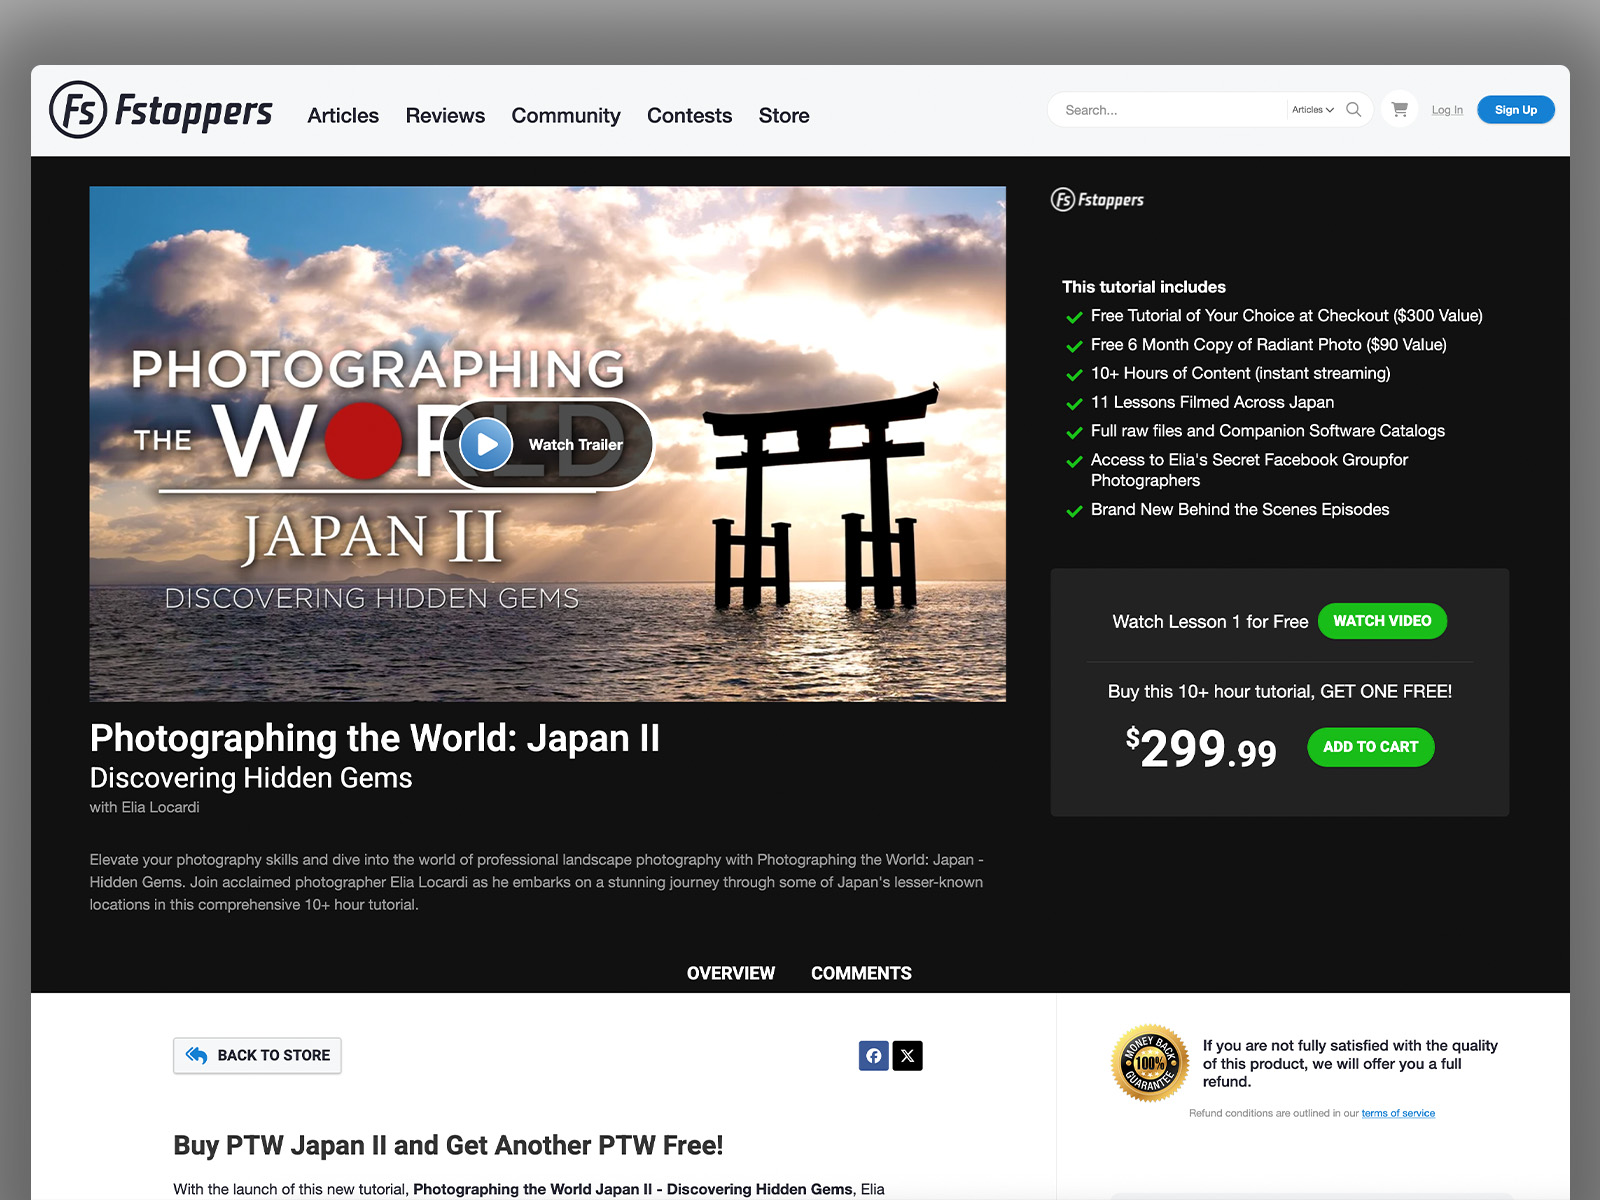Click 'Buy this 10+ hour tutorial, GET ONE FREE!' text
This screenshot has height=1200, width=1600.
click(x=1280, y=692)
